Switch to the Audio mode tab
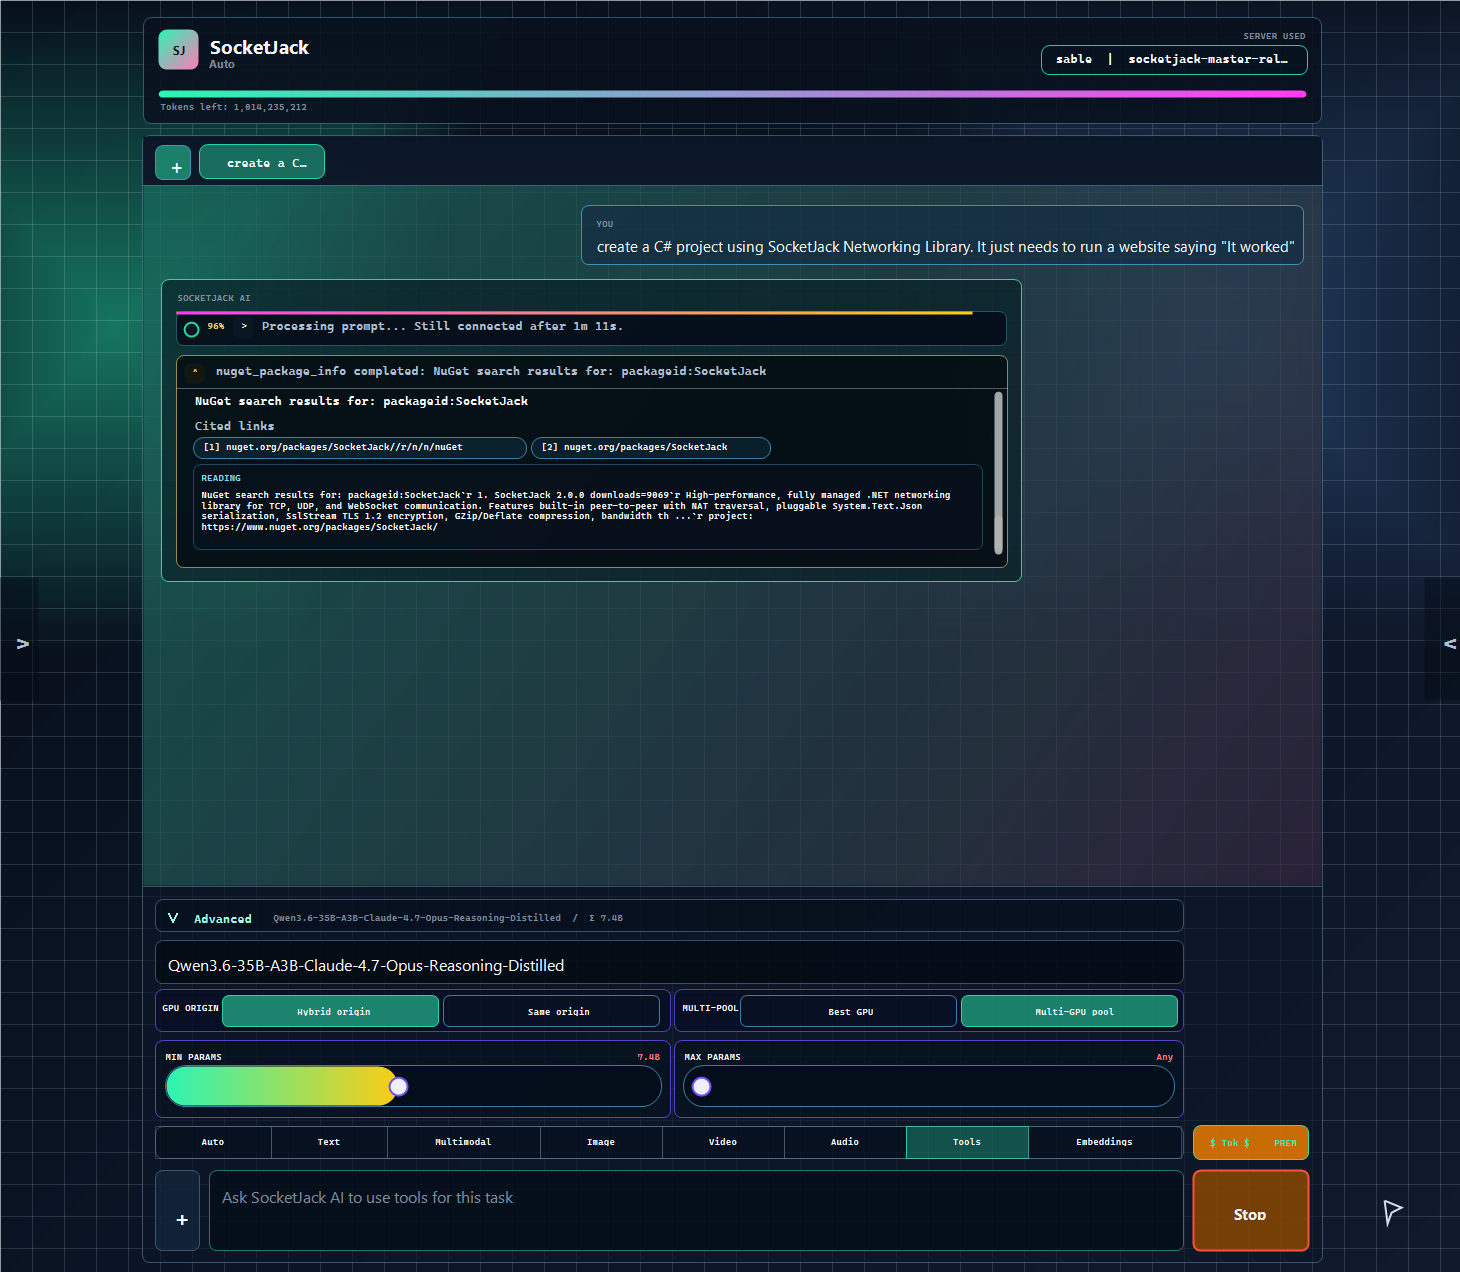Screen dimensions: 1460x1272 click(845, 1142)
